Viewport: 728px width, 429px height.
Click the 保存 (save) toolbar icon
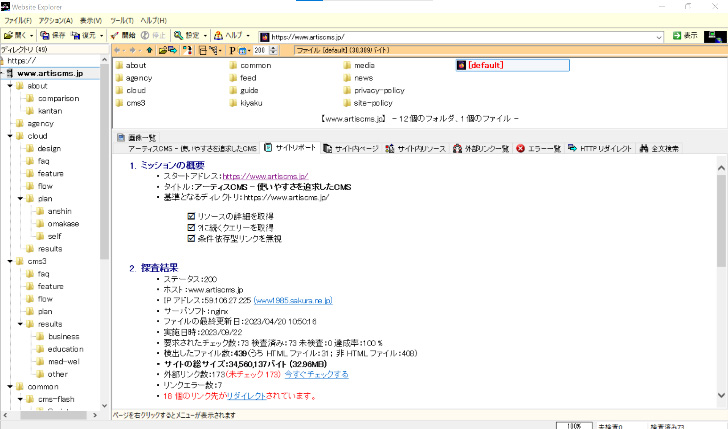tap(45, 35)
